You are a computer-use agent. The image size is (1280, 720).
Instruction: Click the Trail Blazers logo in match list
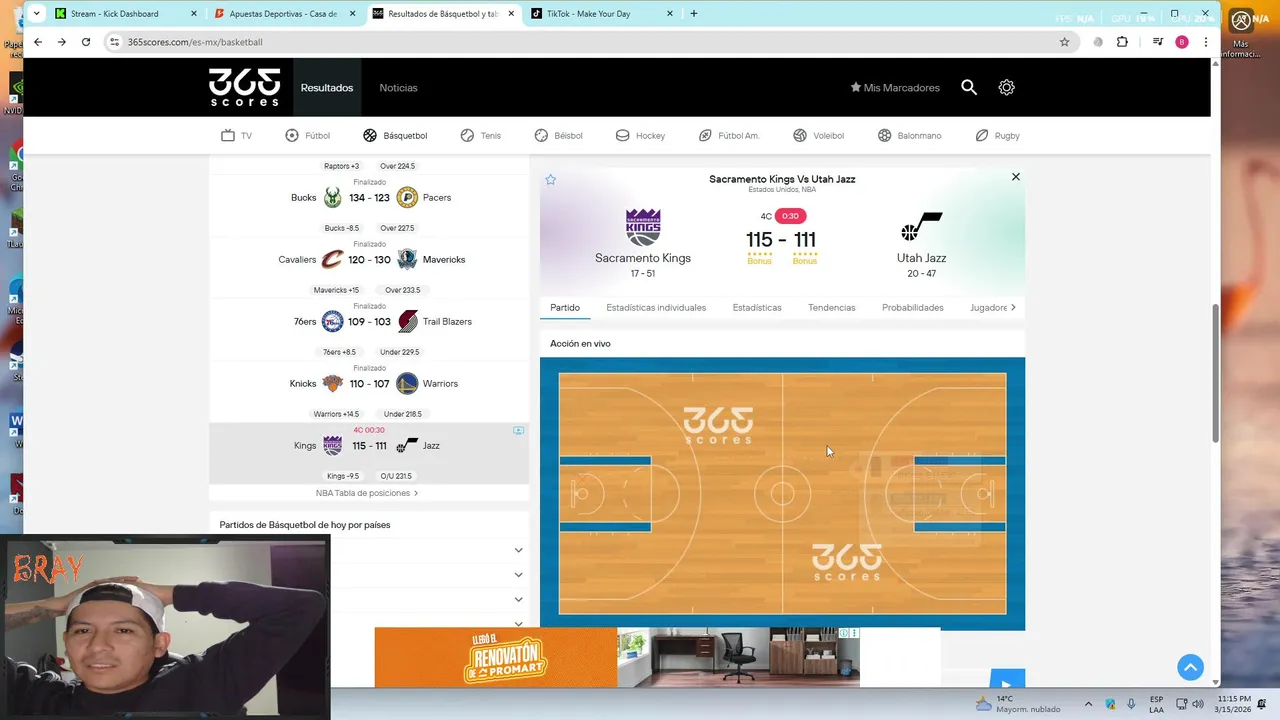point(407,322)
